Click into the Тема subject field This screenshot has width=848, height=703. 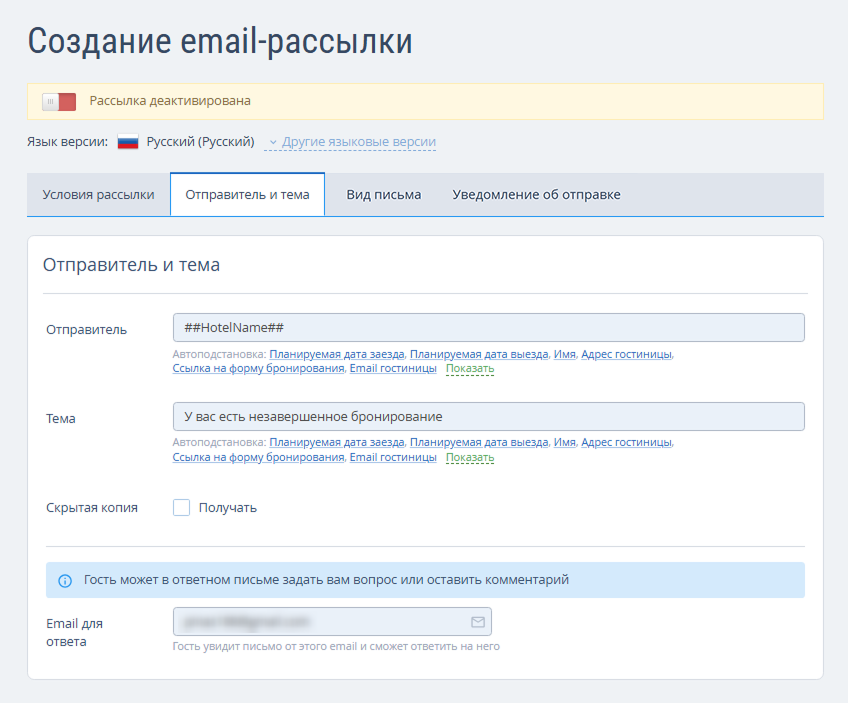[488, 416]
